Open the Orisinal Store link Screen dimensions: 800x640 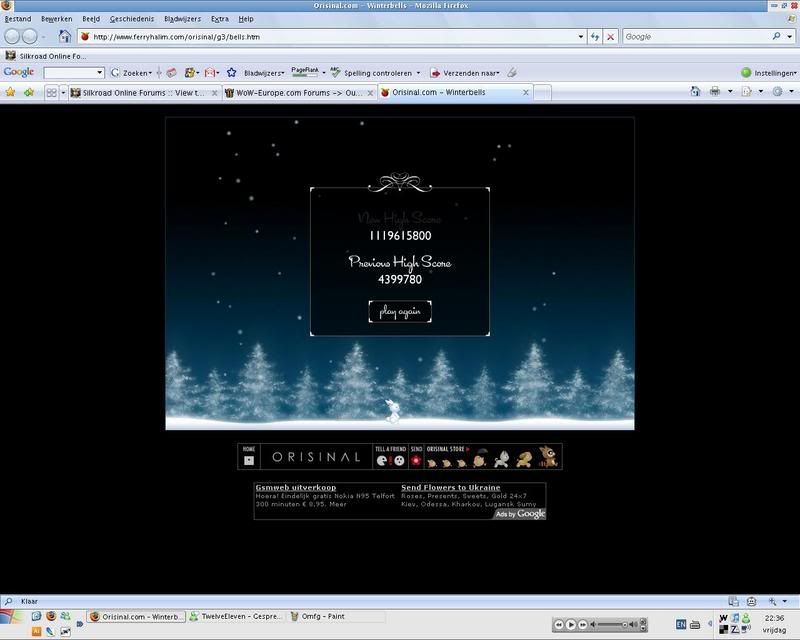[x=447, y=449]
